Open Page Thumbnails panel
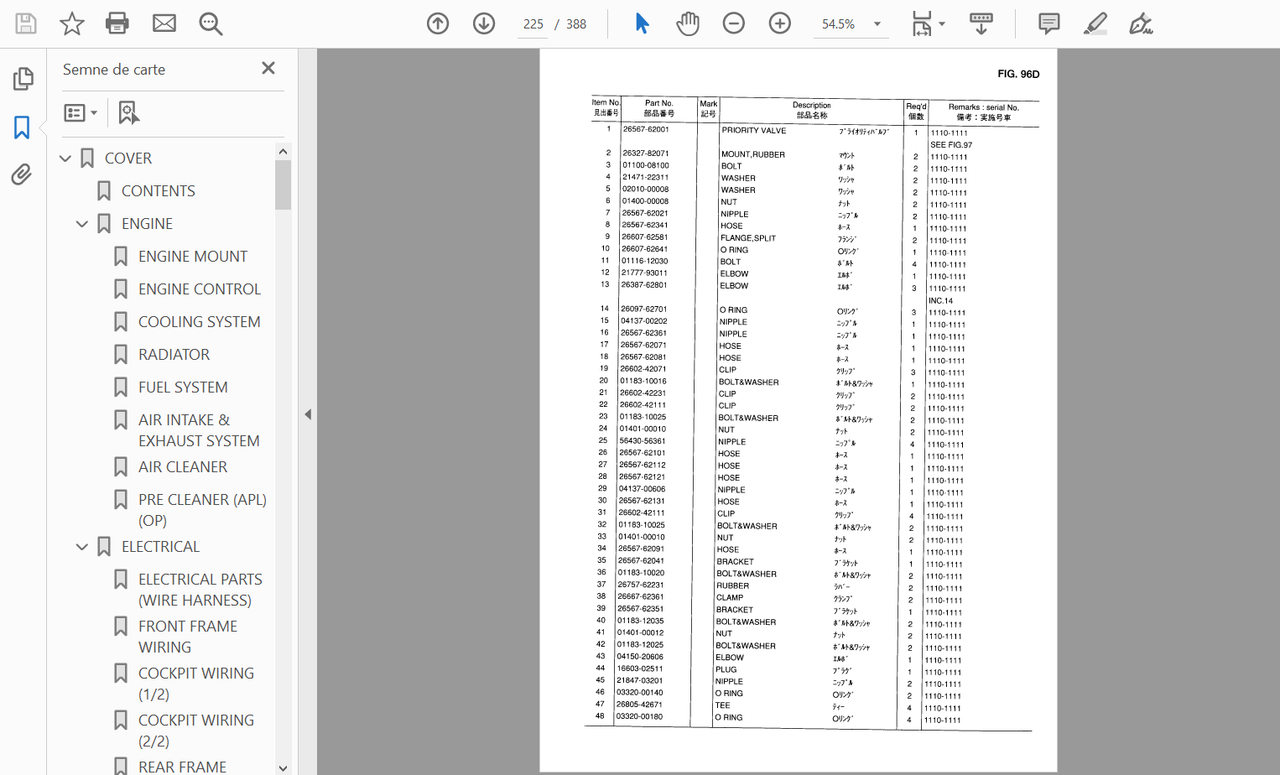This screenshot has height=775, width=1280. pyautogui.click(x=22, y=79)
